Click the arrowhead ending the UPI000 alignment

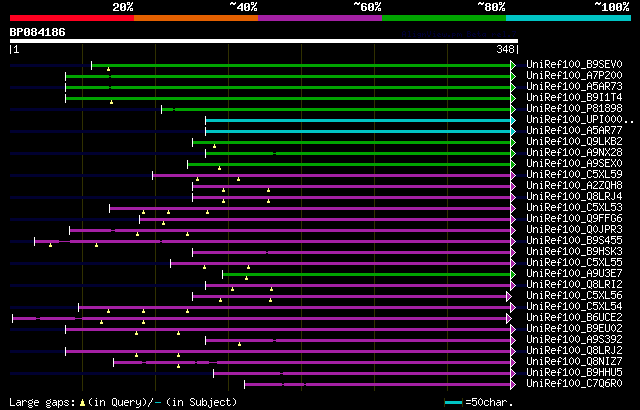[x=513, y=120]
